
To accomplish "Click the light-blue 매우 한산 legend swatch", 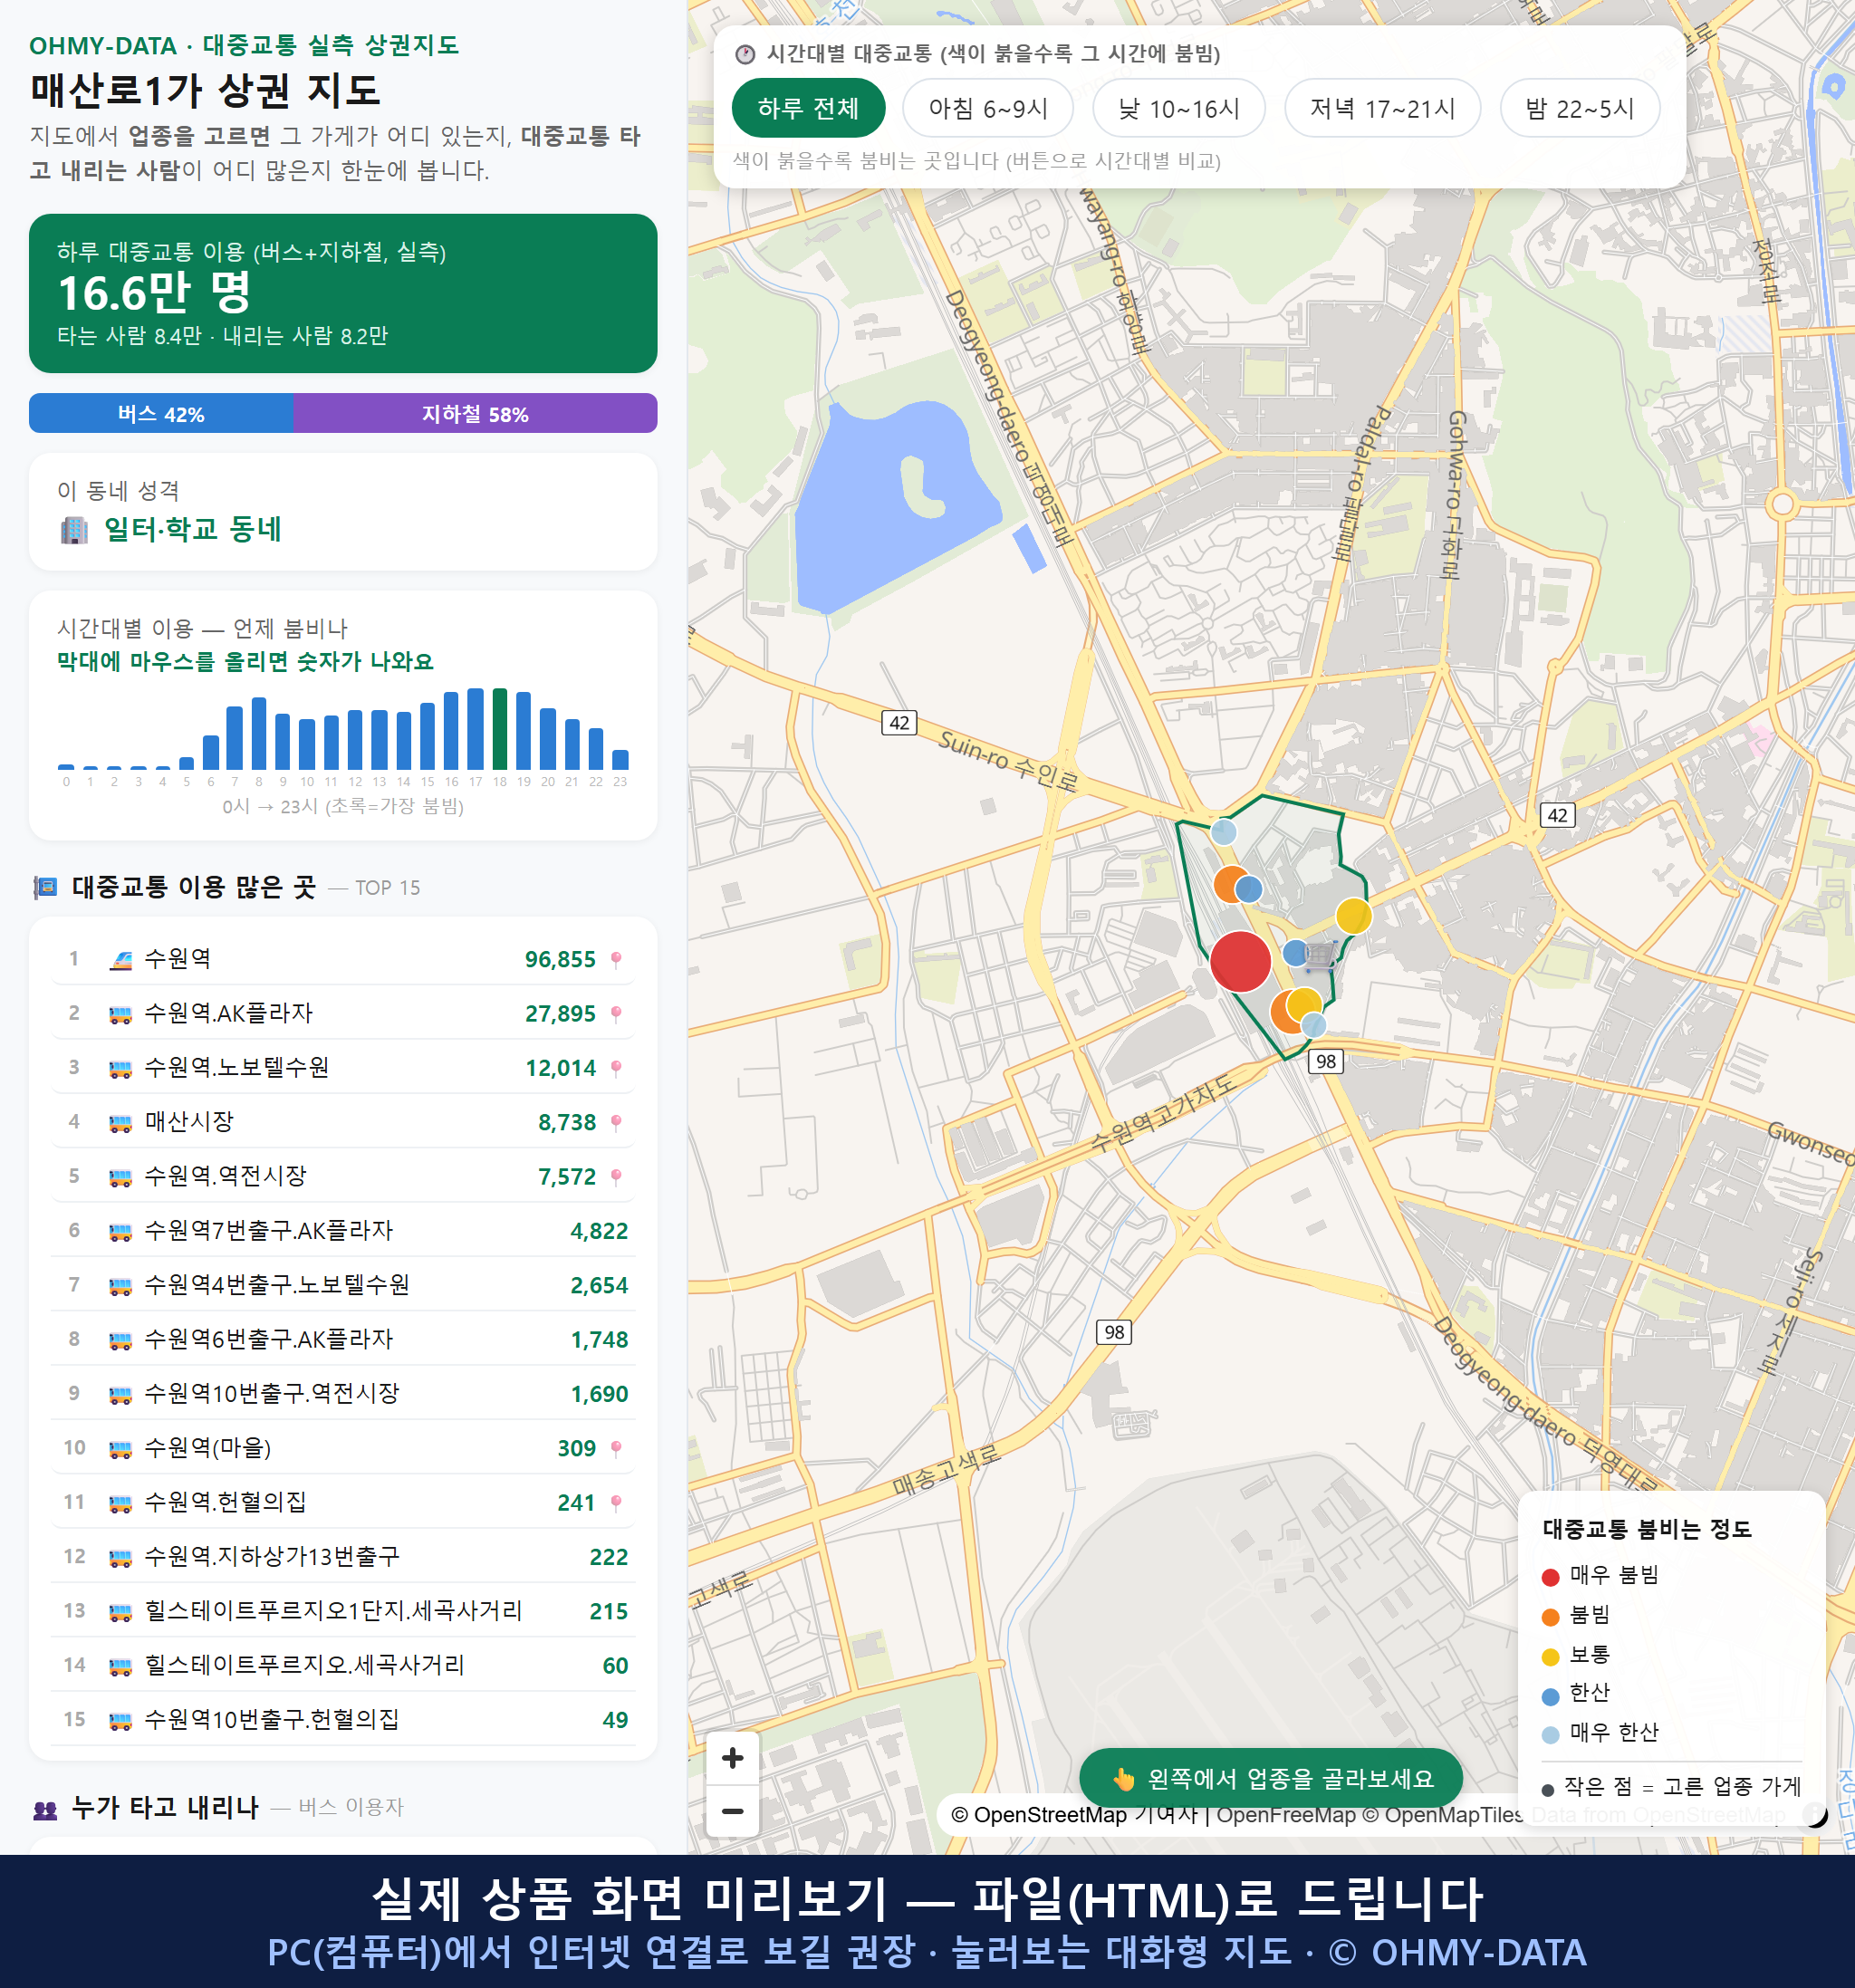I will coord(1550,1735).
